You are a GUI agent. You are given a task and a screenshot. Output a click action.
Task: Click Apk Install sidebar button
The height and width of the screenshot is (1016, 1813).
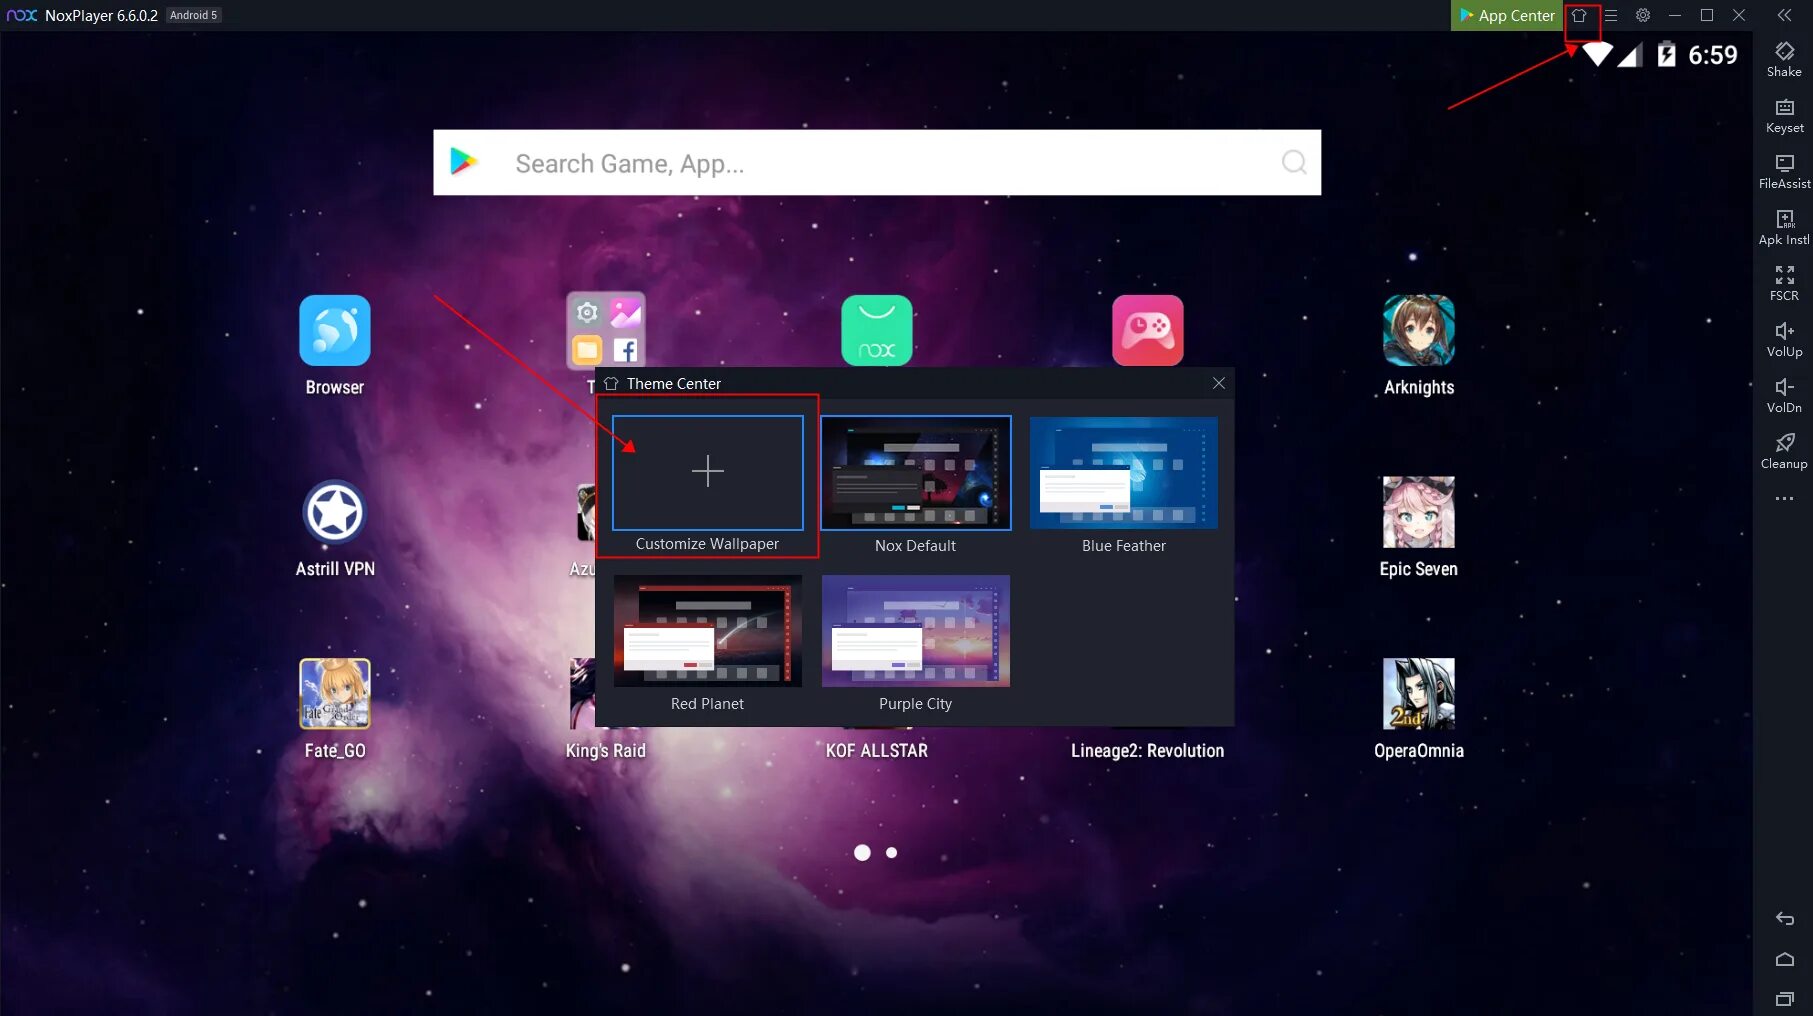[1784, 227]
